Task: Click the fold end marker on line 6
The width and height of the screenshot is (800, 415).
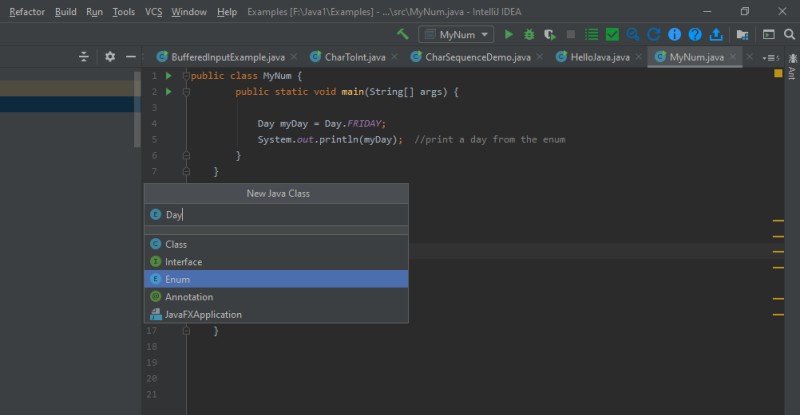Action: click(x=186, y=156)
